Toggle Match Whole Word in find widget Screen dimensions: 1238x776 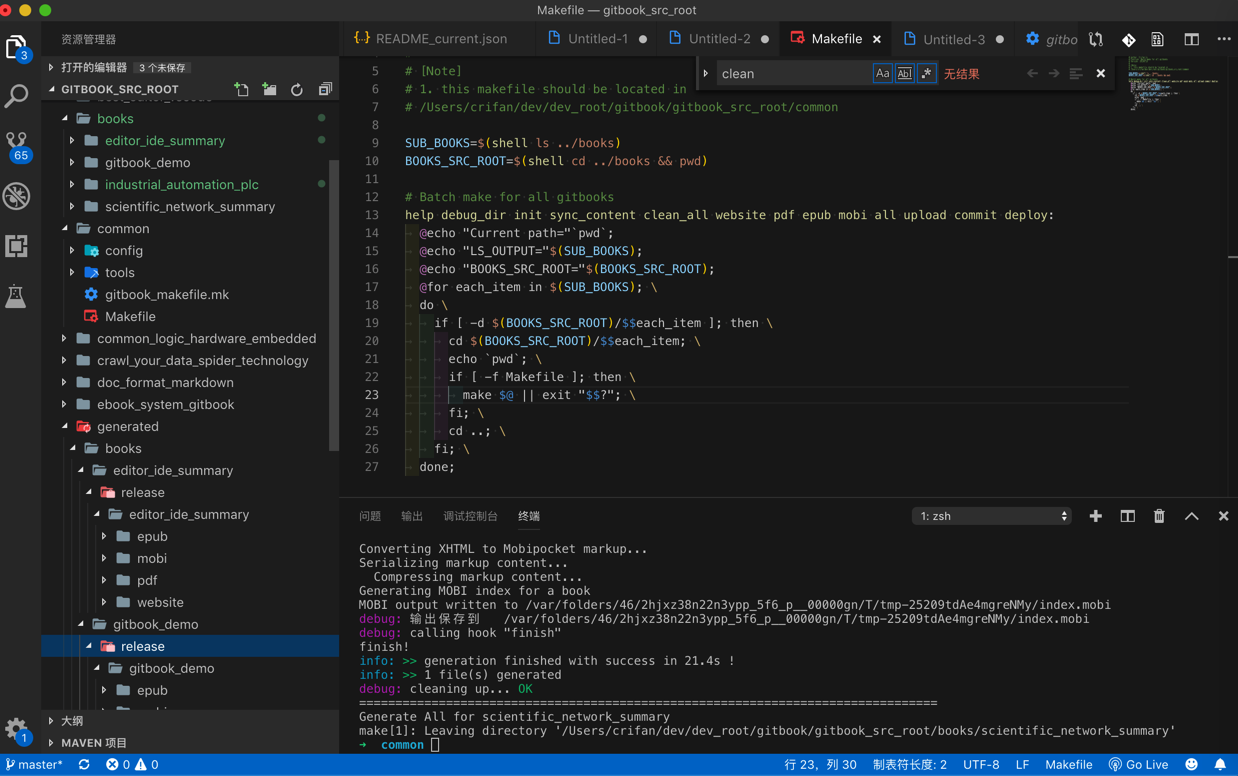coord(904,73)
